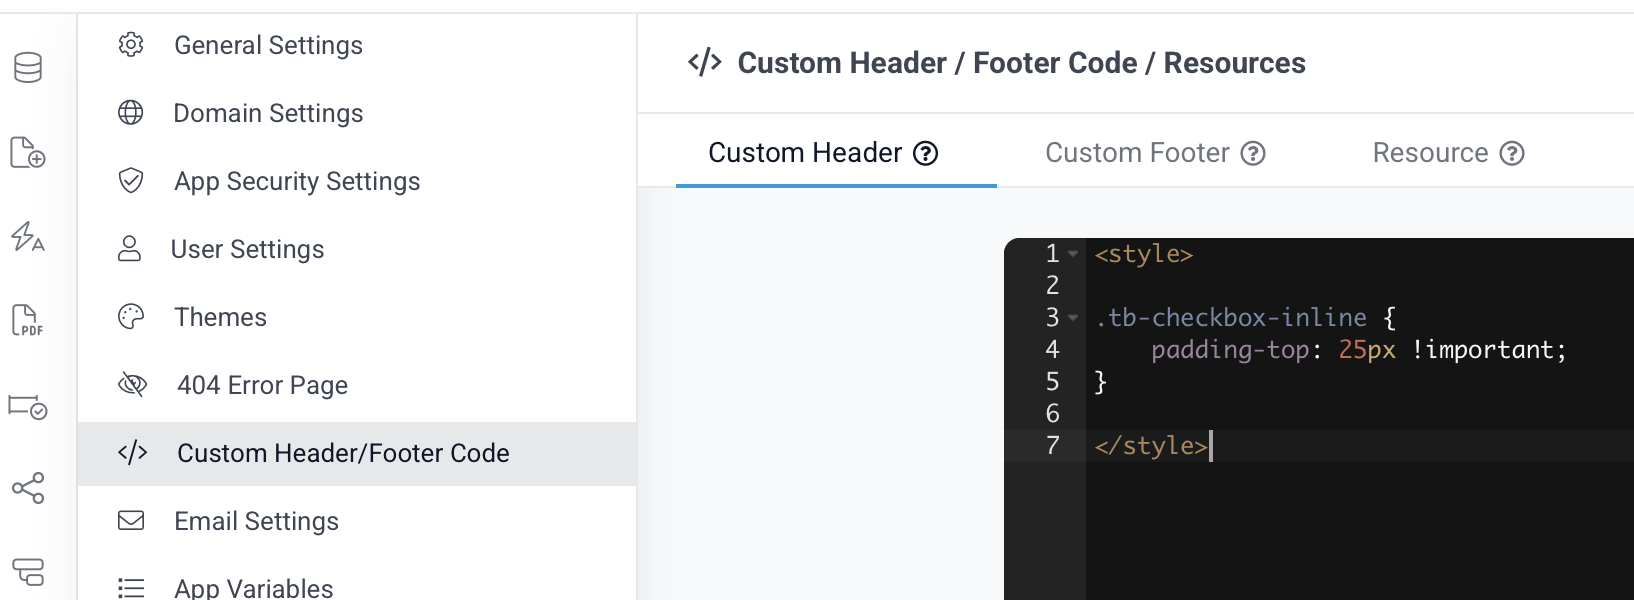Click line 6 in the code editor
This screenshot has width=1634, height=600.
tap(1300, 414)
